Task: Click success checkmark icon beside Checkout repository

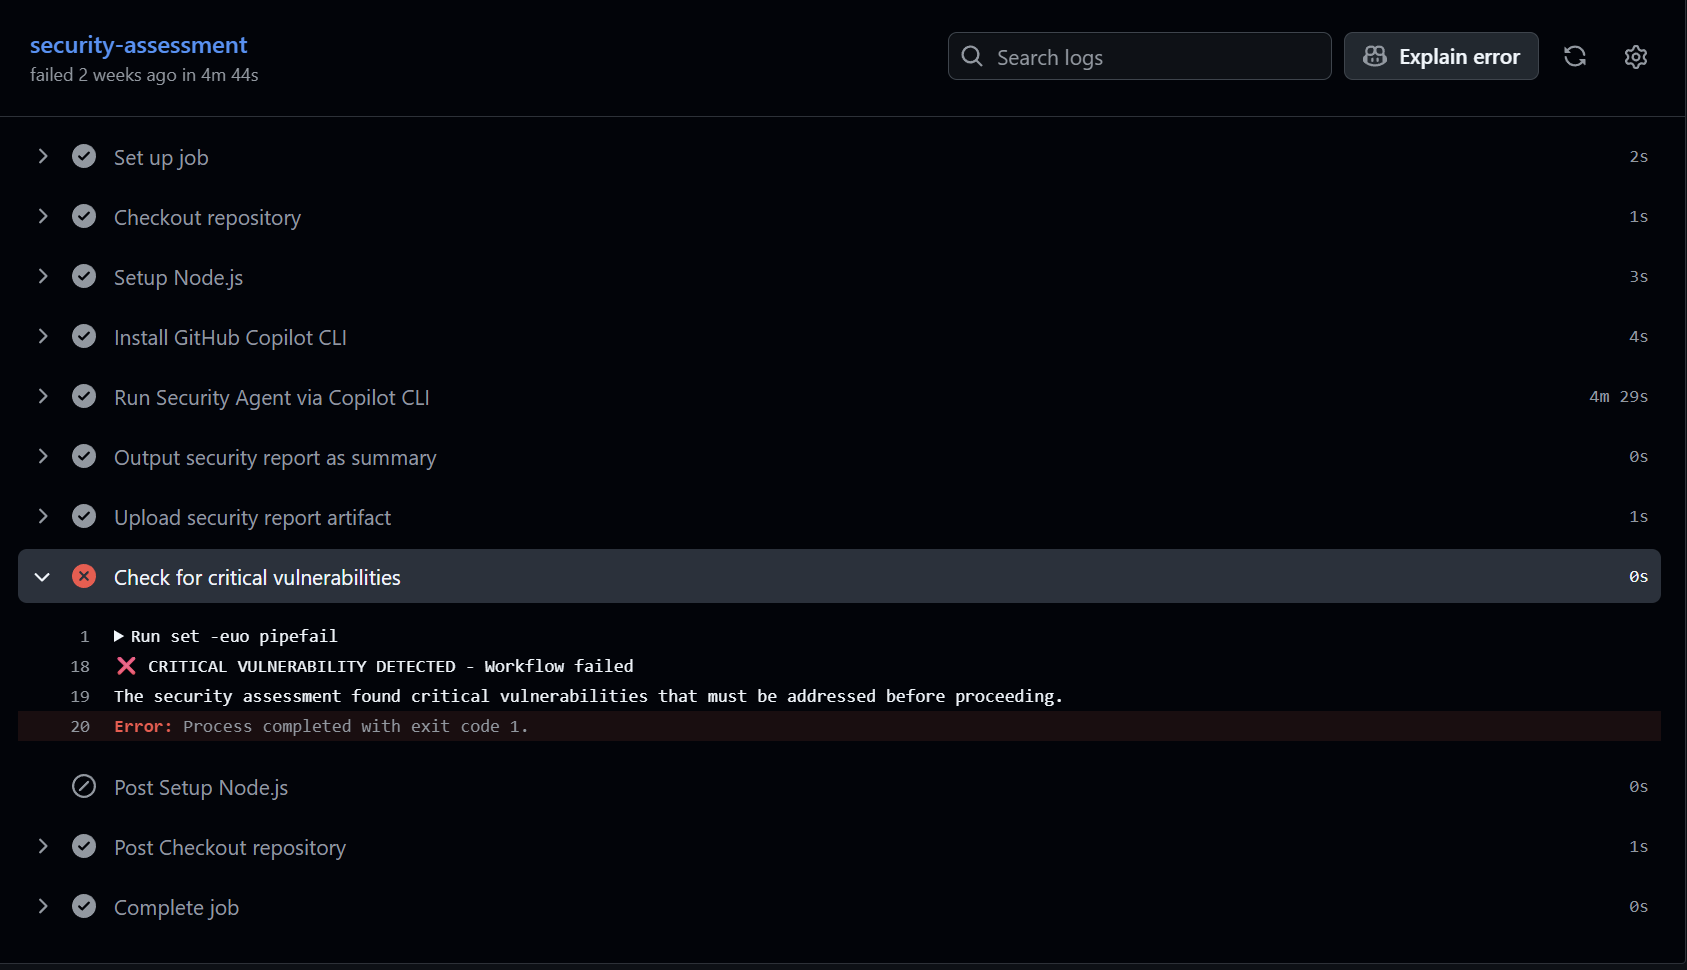Action: [84, 216]
